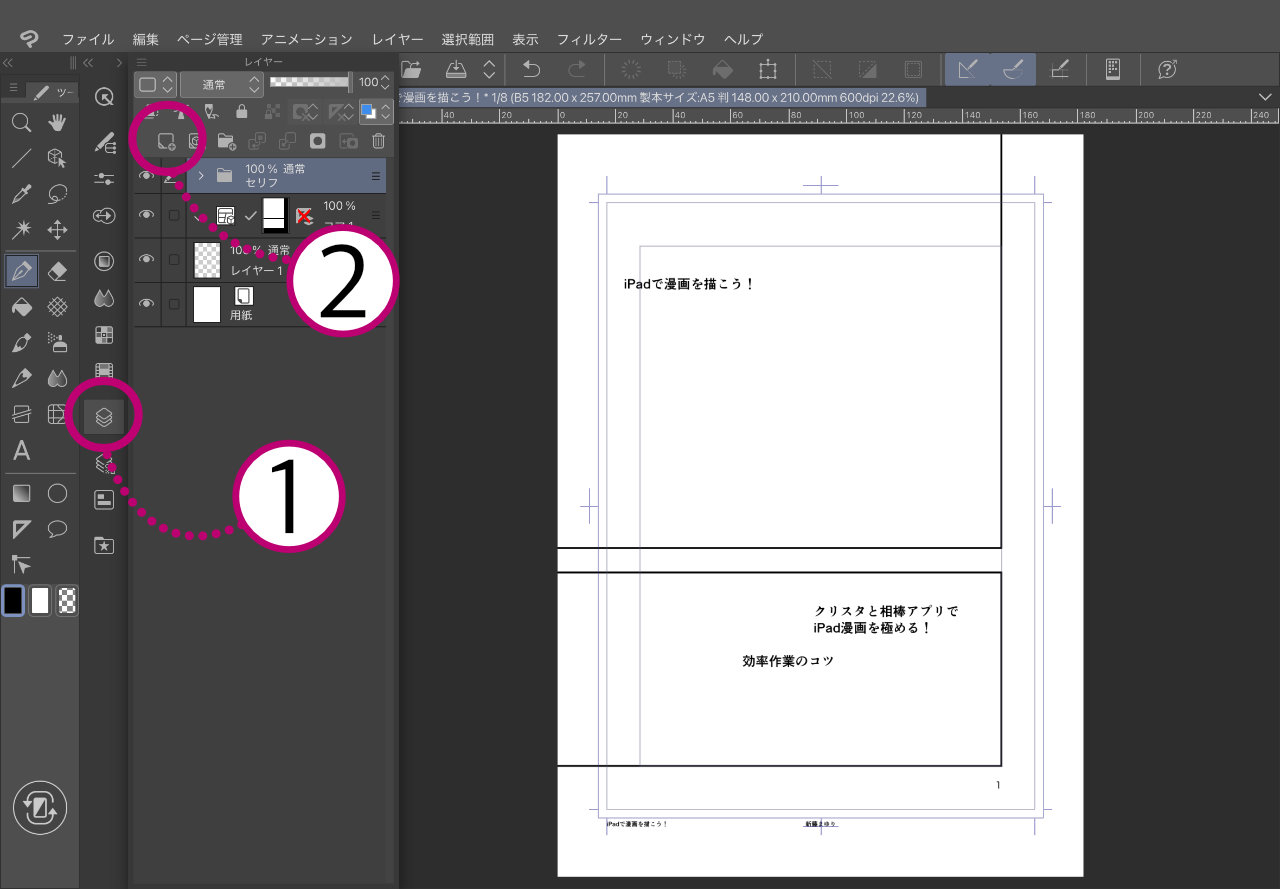Image resolution: width=1280 pixels, height=889 pixels.
Task: Select the Hand move tool
Action: tap(58, 123)
